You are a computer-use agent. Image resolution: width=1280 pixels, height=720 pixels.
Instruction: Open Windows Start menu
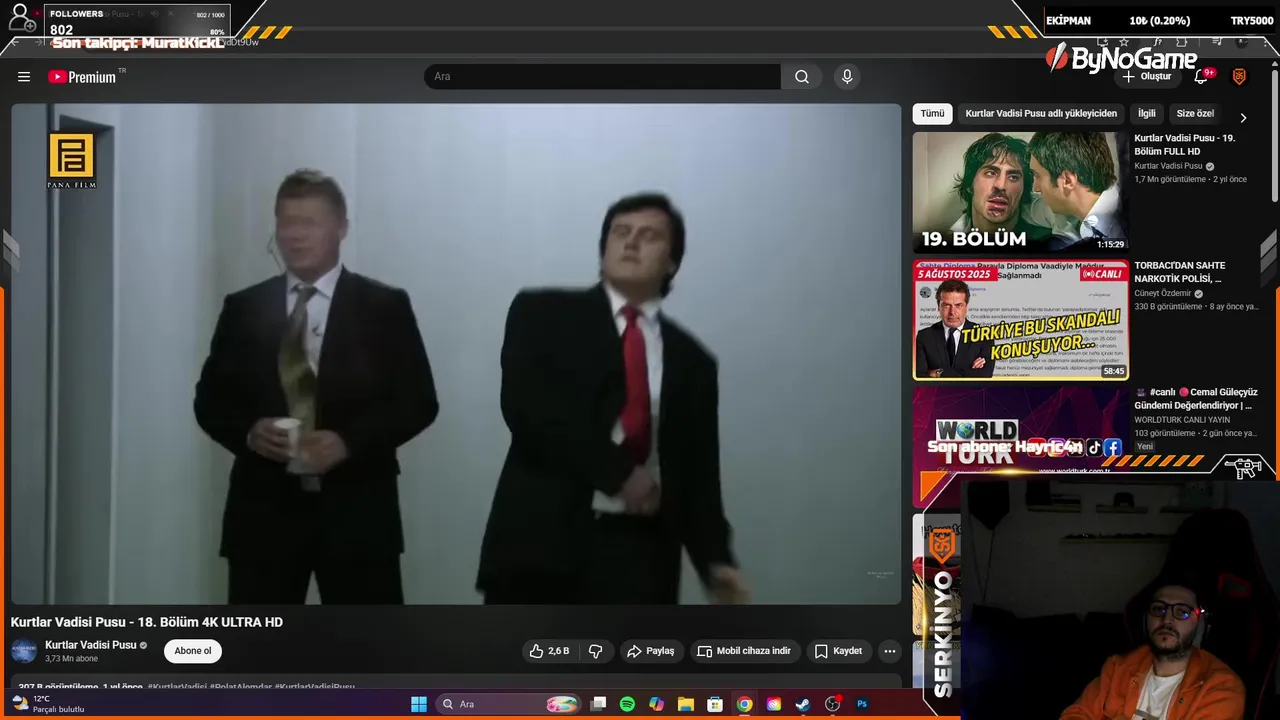(x=419, y=704)
